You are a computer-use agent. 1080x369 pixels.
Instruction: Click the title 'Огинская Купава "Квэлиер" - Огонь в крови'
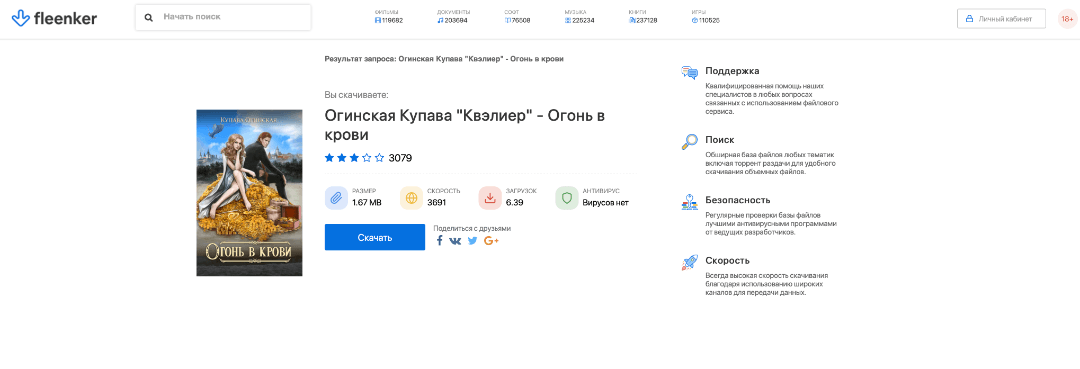pyautogui.click(x=465, y=125)
